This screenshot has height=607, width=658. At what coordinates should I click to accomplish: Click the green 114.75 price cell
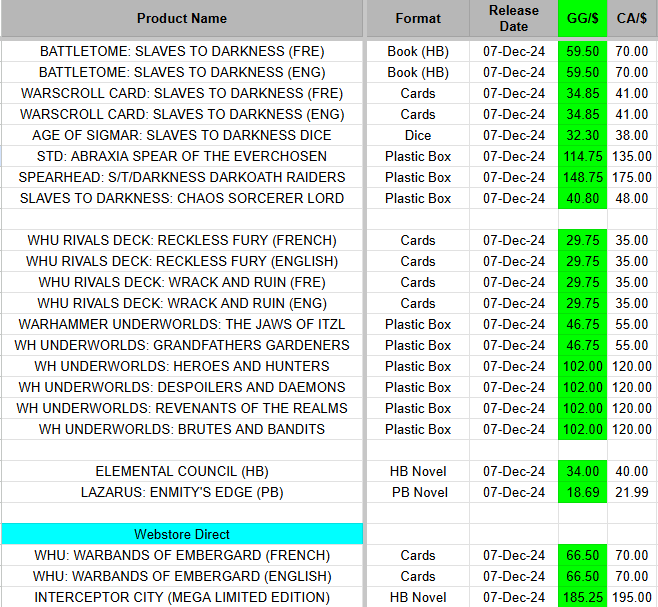coord(582,156)
